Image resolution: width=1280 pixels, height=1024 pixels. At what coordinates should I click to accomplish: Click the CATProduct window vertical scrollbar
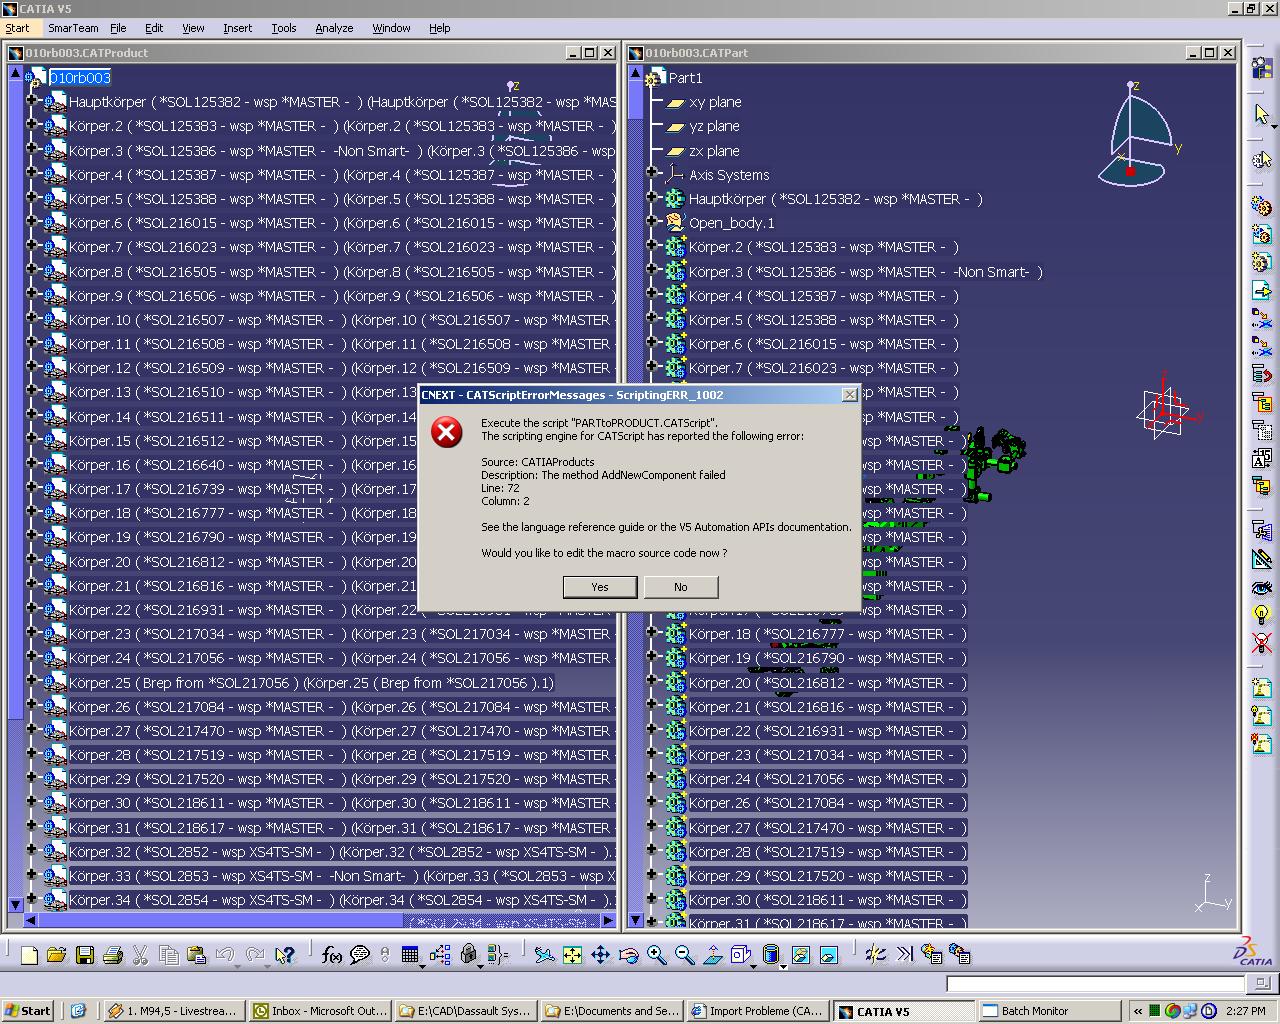click(x=15, y=490)
